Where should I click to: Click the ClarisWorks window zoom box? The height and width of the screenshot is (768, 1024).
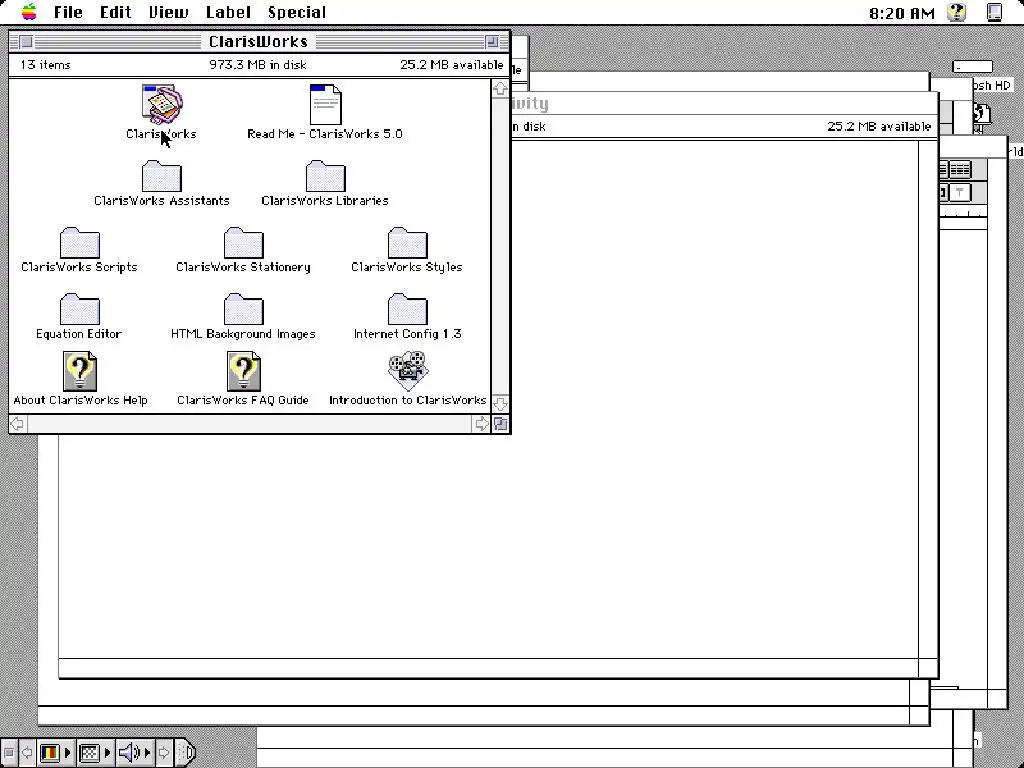click(x=492, y=42)
